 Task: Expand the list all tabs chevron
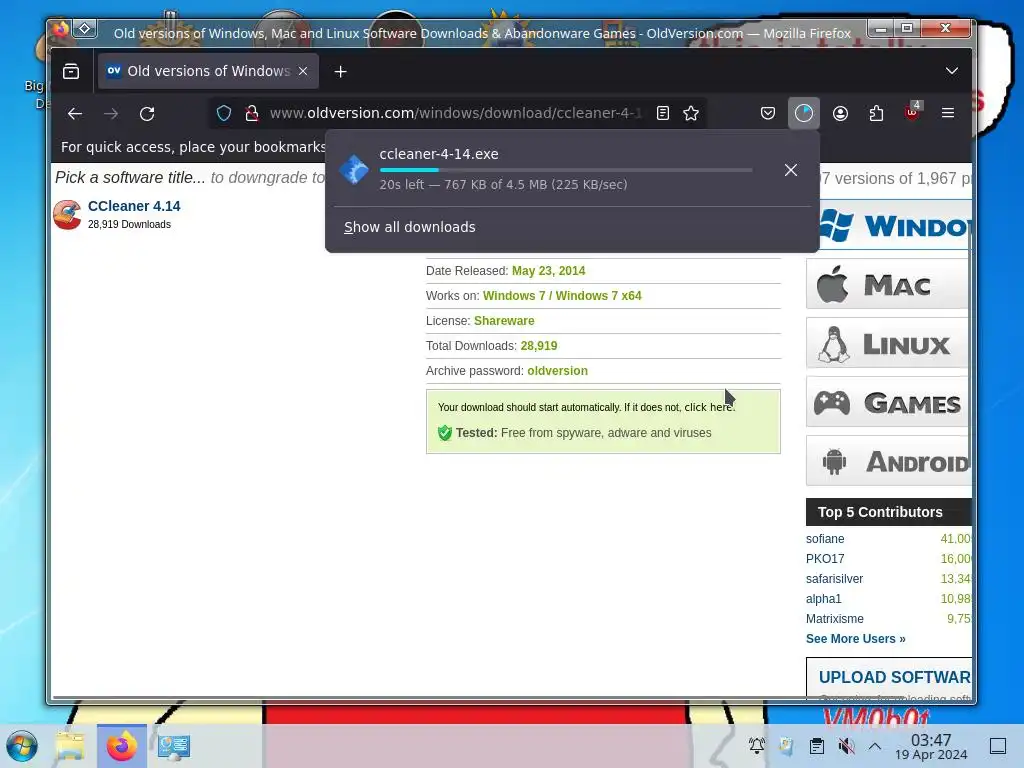point(952,71)
